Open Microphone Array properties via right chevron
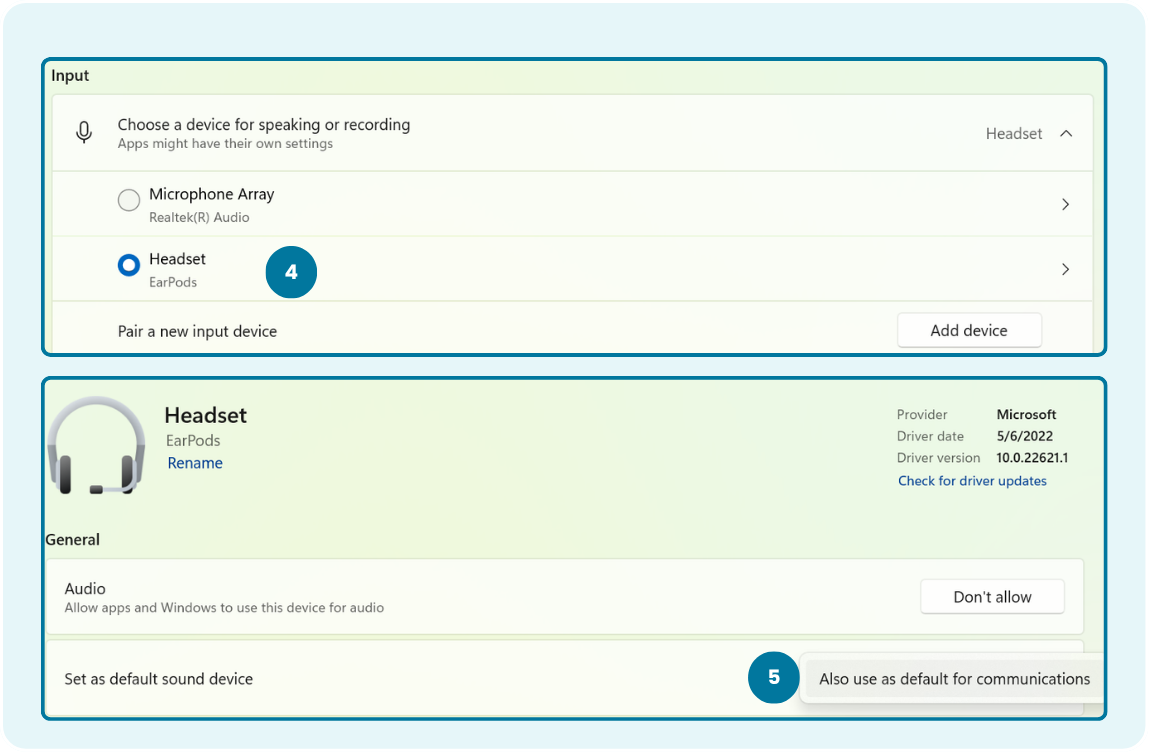Viewport: 1149px width, 752px height. pos(1065,204)
